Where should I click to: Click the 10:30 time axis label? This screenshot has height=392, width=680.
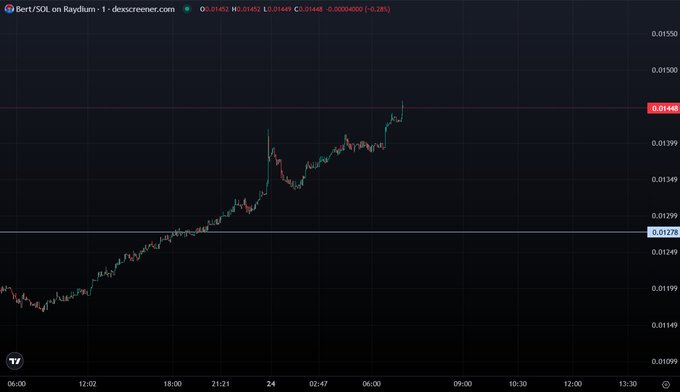(518, 384)
